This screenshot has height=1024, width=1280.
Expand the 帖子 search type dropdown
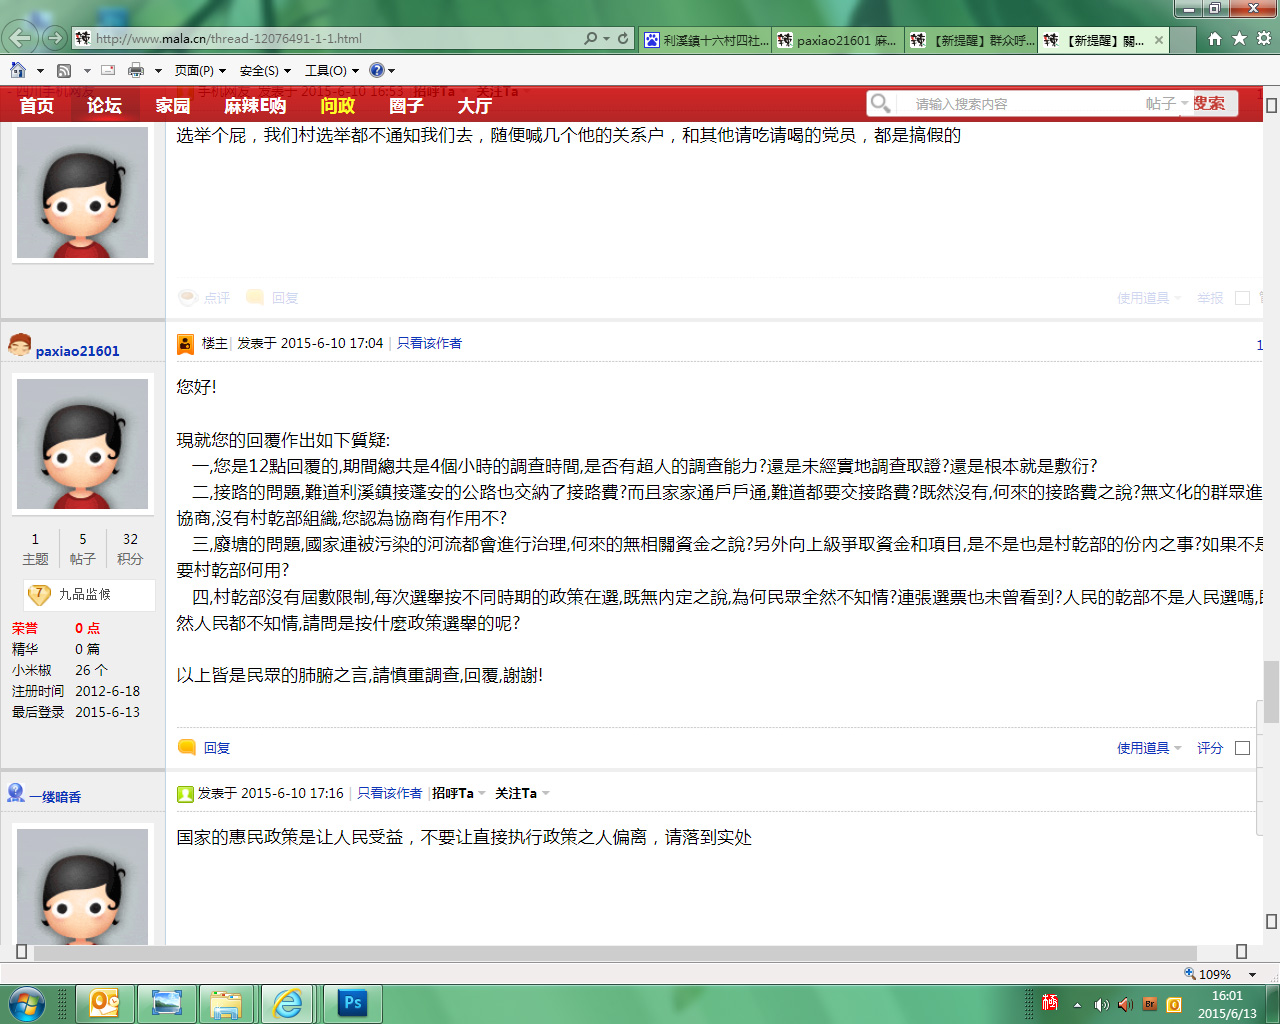1166,103
